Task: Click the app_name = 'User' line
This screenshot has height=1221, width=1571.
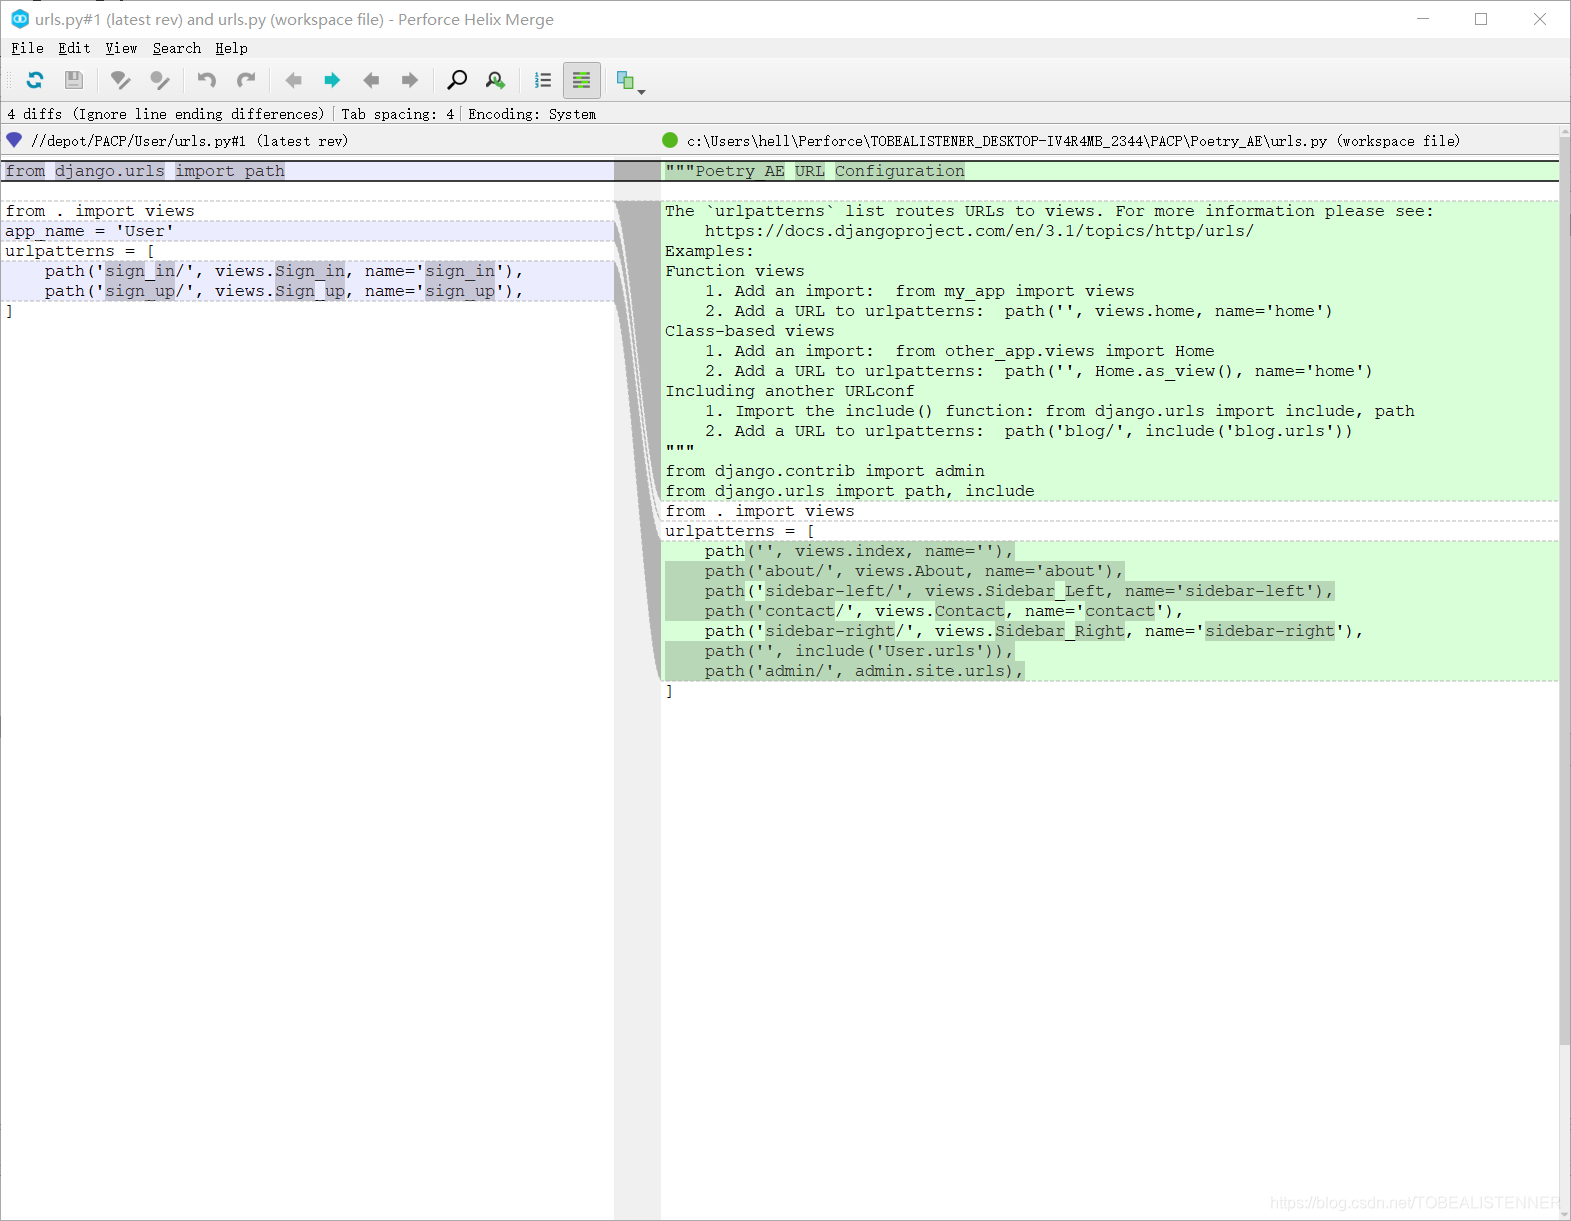Action: [89, 231]
